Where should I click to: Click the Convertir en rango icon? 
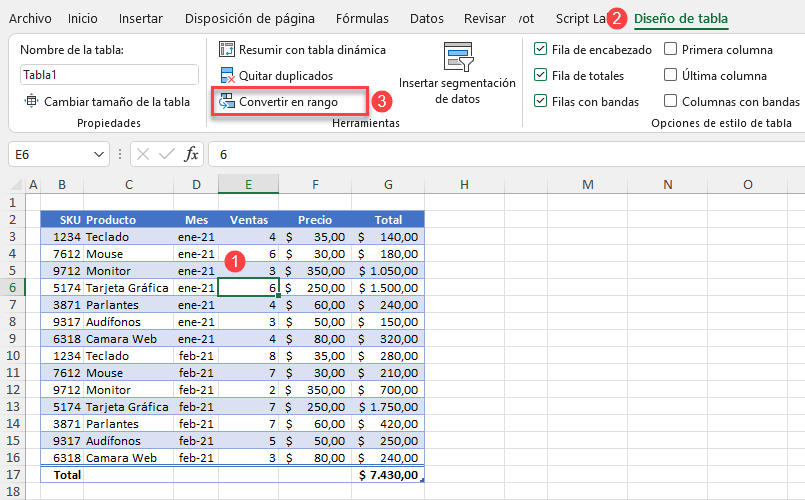227,102
